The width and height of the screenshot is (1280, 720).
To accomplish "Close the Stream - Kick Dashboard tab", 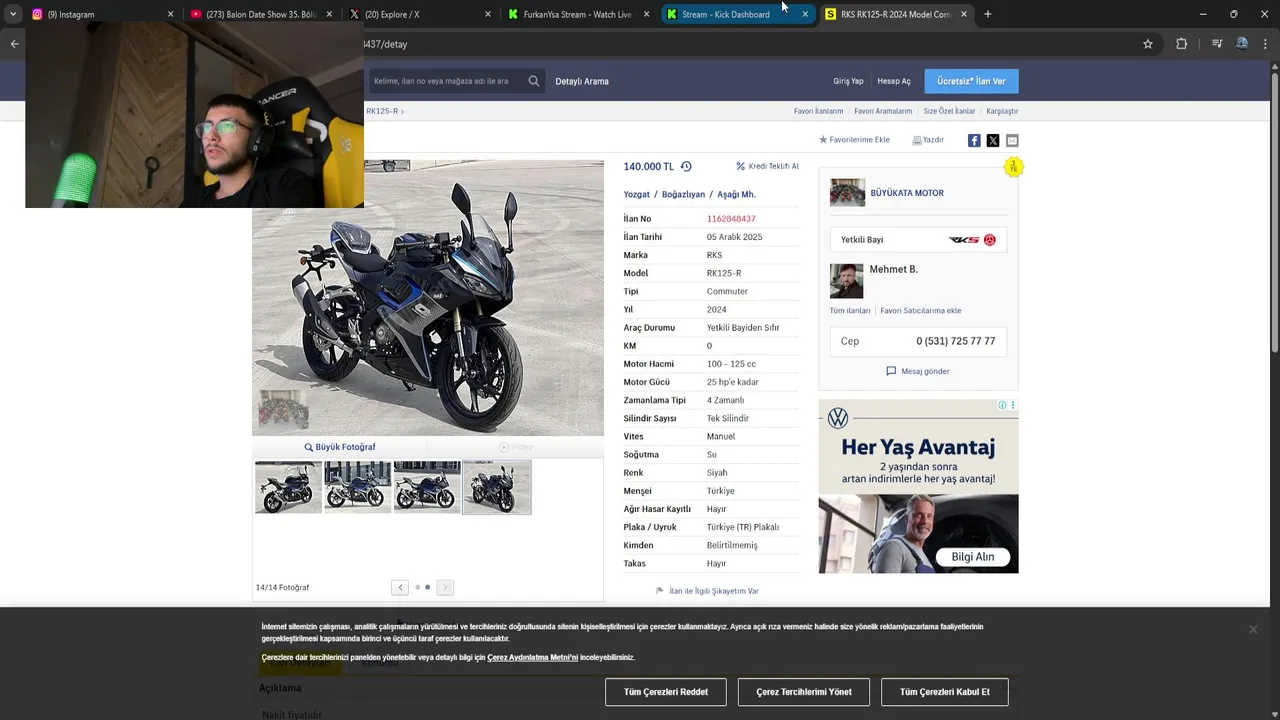I will (x=805, y=14).
